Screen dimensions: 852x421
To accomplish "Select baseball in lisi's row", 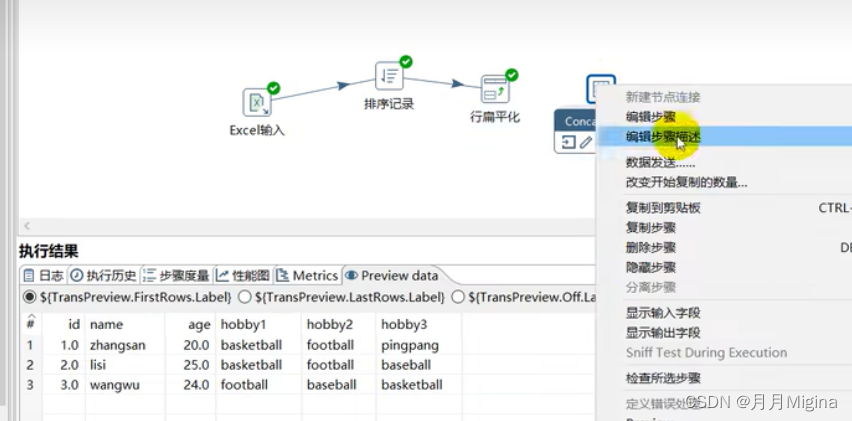I will pos(418,365).
